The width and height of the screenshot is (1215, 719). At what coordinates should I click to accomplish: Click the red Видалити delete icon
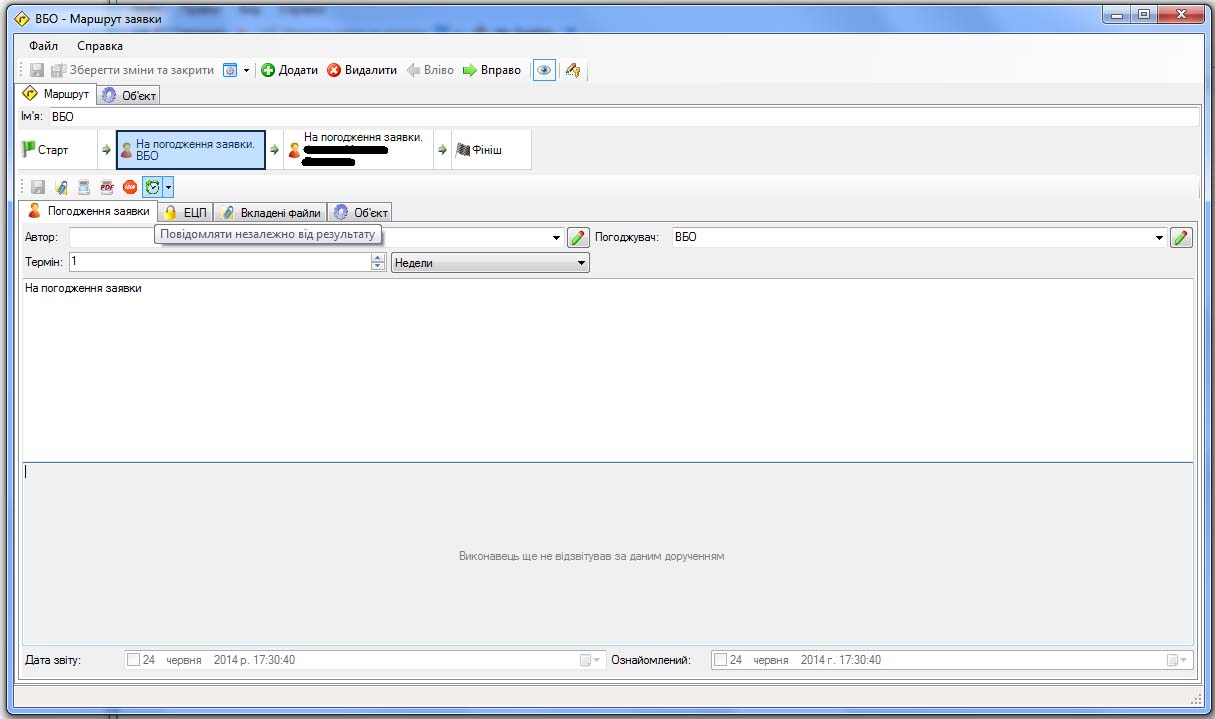[334, 70]
